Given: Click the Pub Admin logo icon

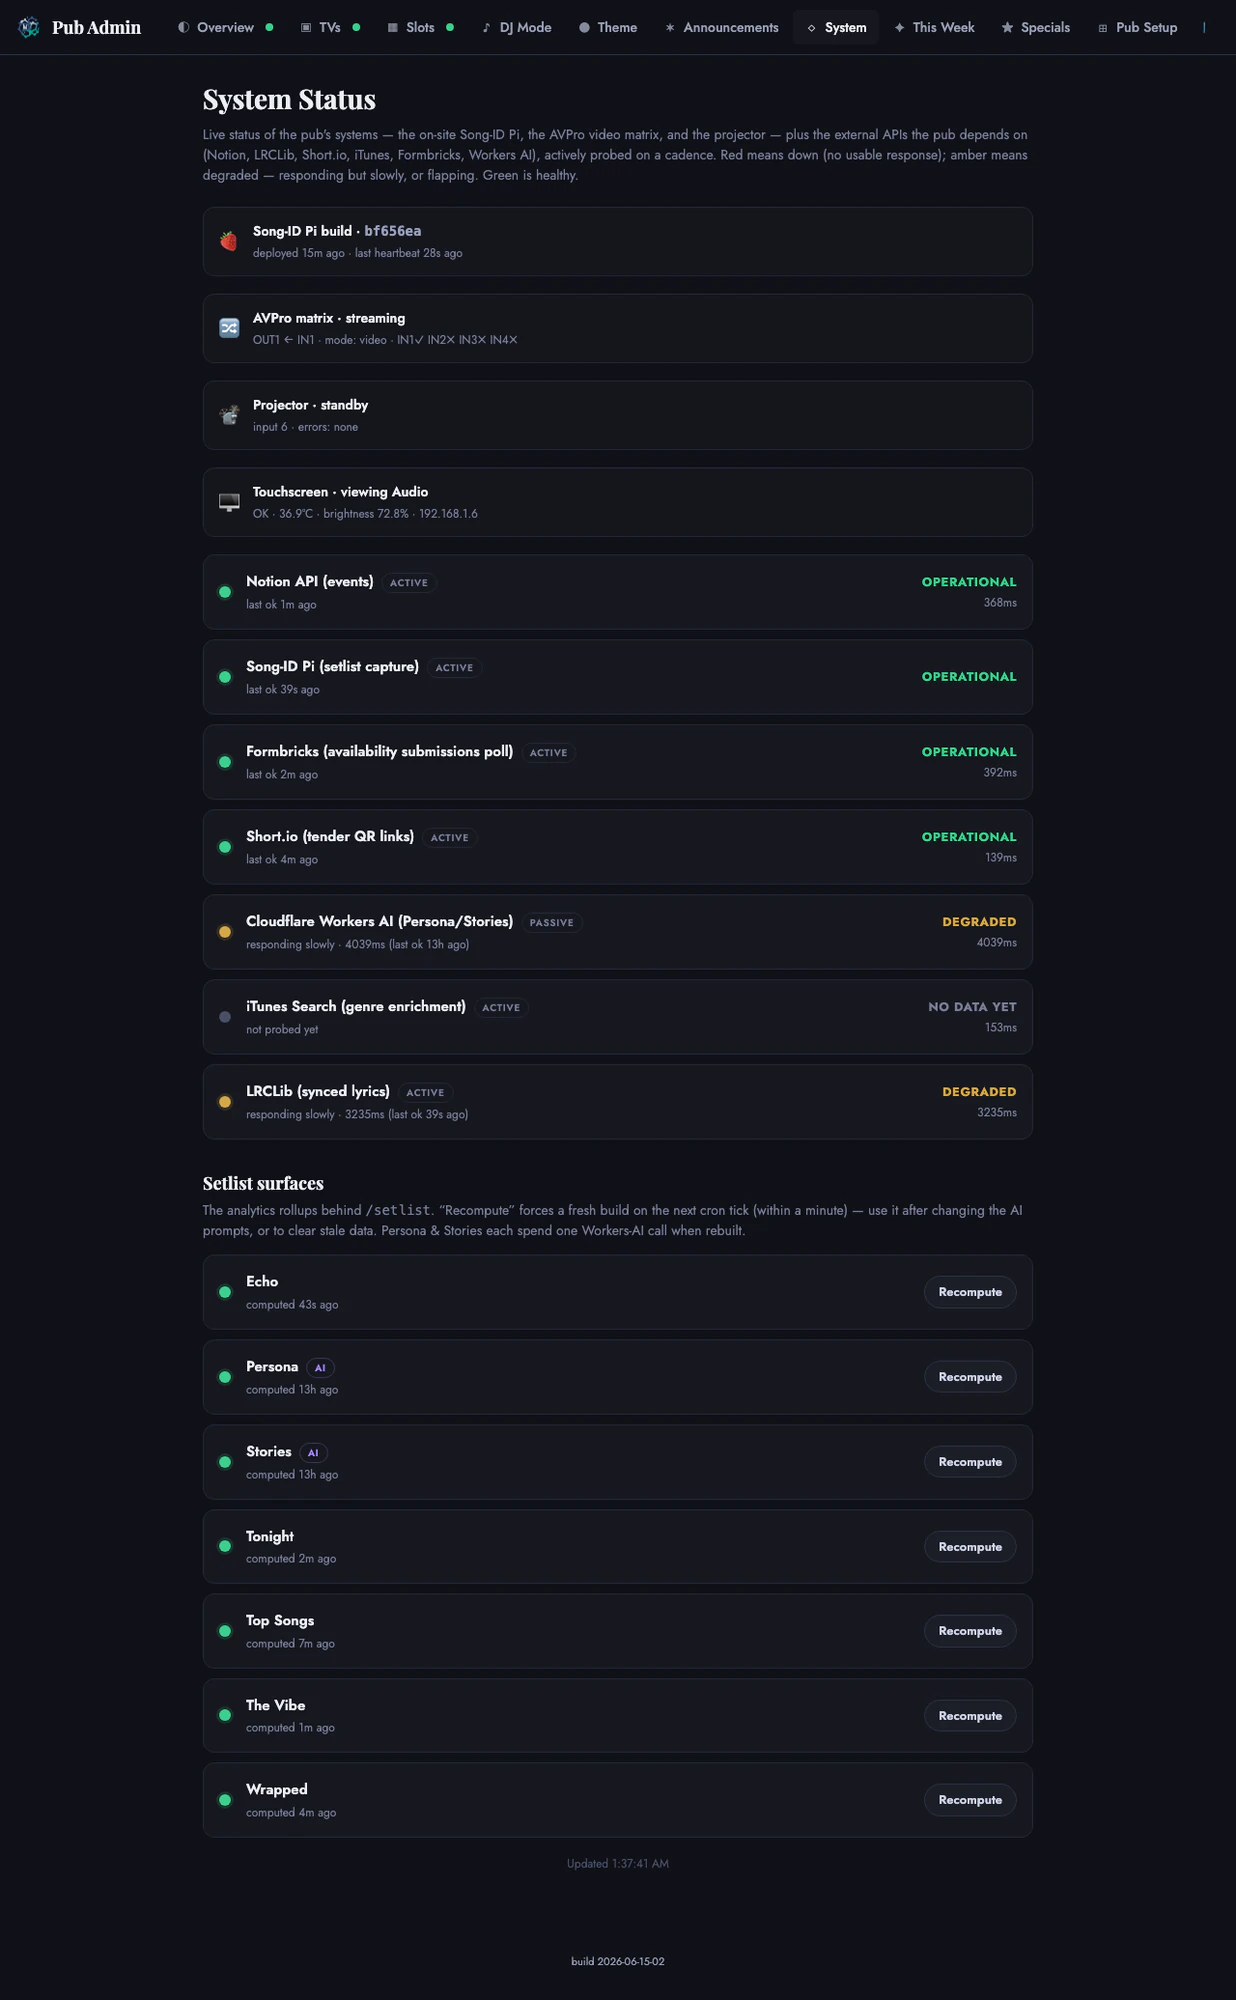Looking at the screenshot, I should [x=29, y=27].
